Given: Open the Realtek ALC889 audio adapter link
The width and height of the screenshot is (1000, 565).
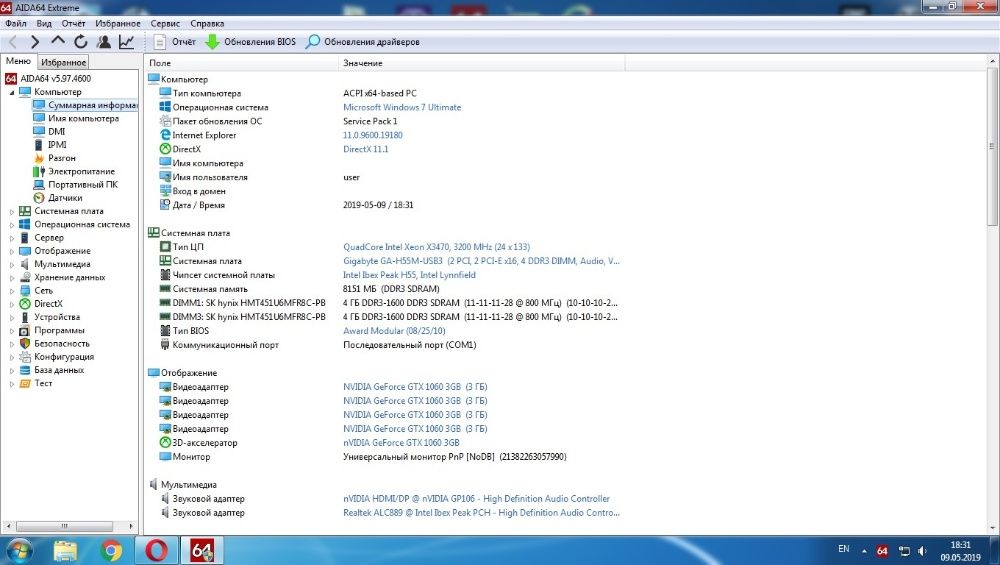Looking at the screenshot, I should tap(481, 513).
